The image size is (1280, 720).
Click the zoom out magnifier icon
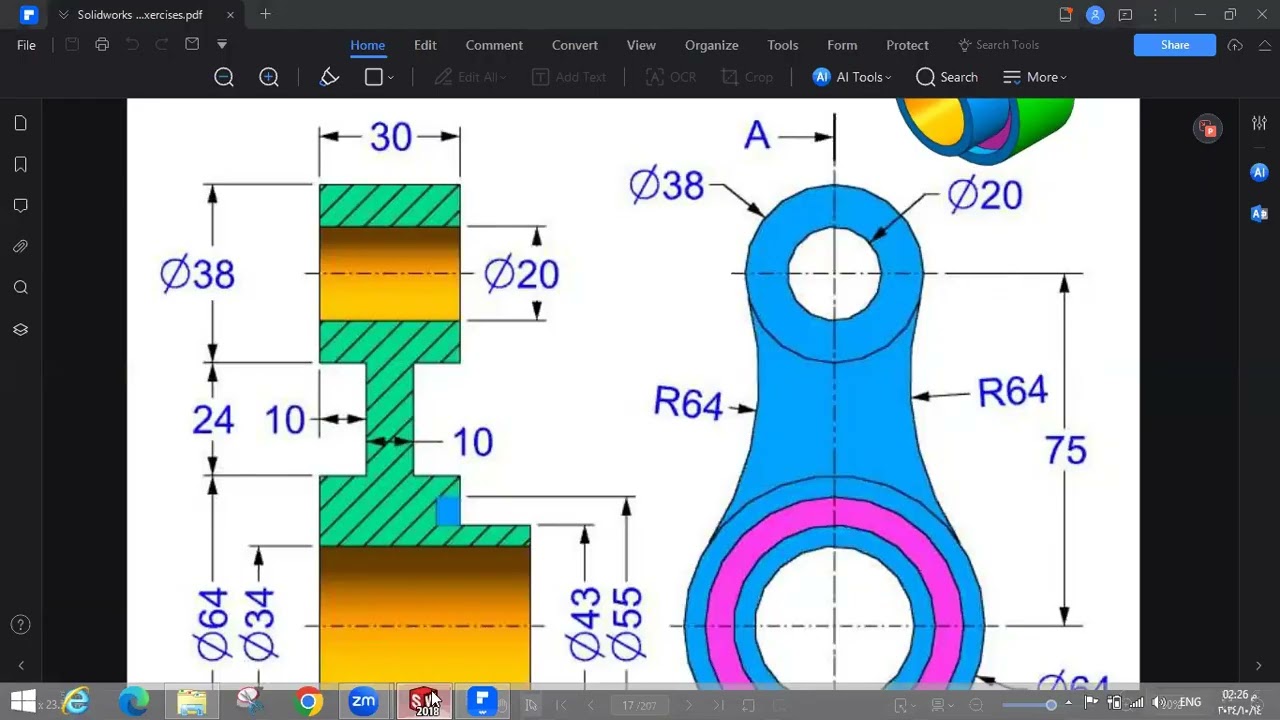(x=224, y=77)
